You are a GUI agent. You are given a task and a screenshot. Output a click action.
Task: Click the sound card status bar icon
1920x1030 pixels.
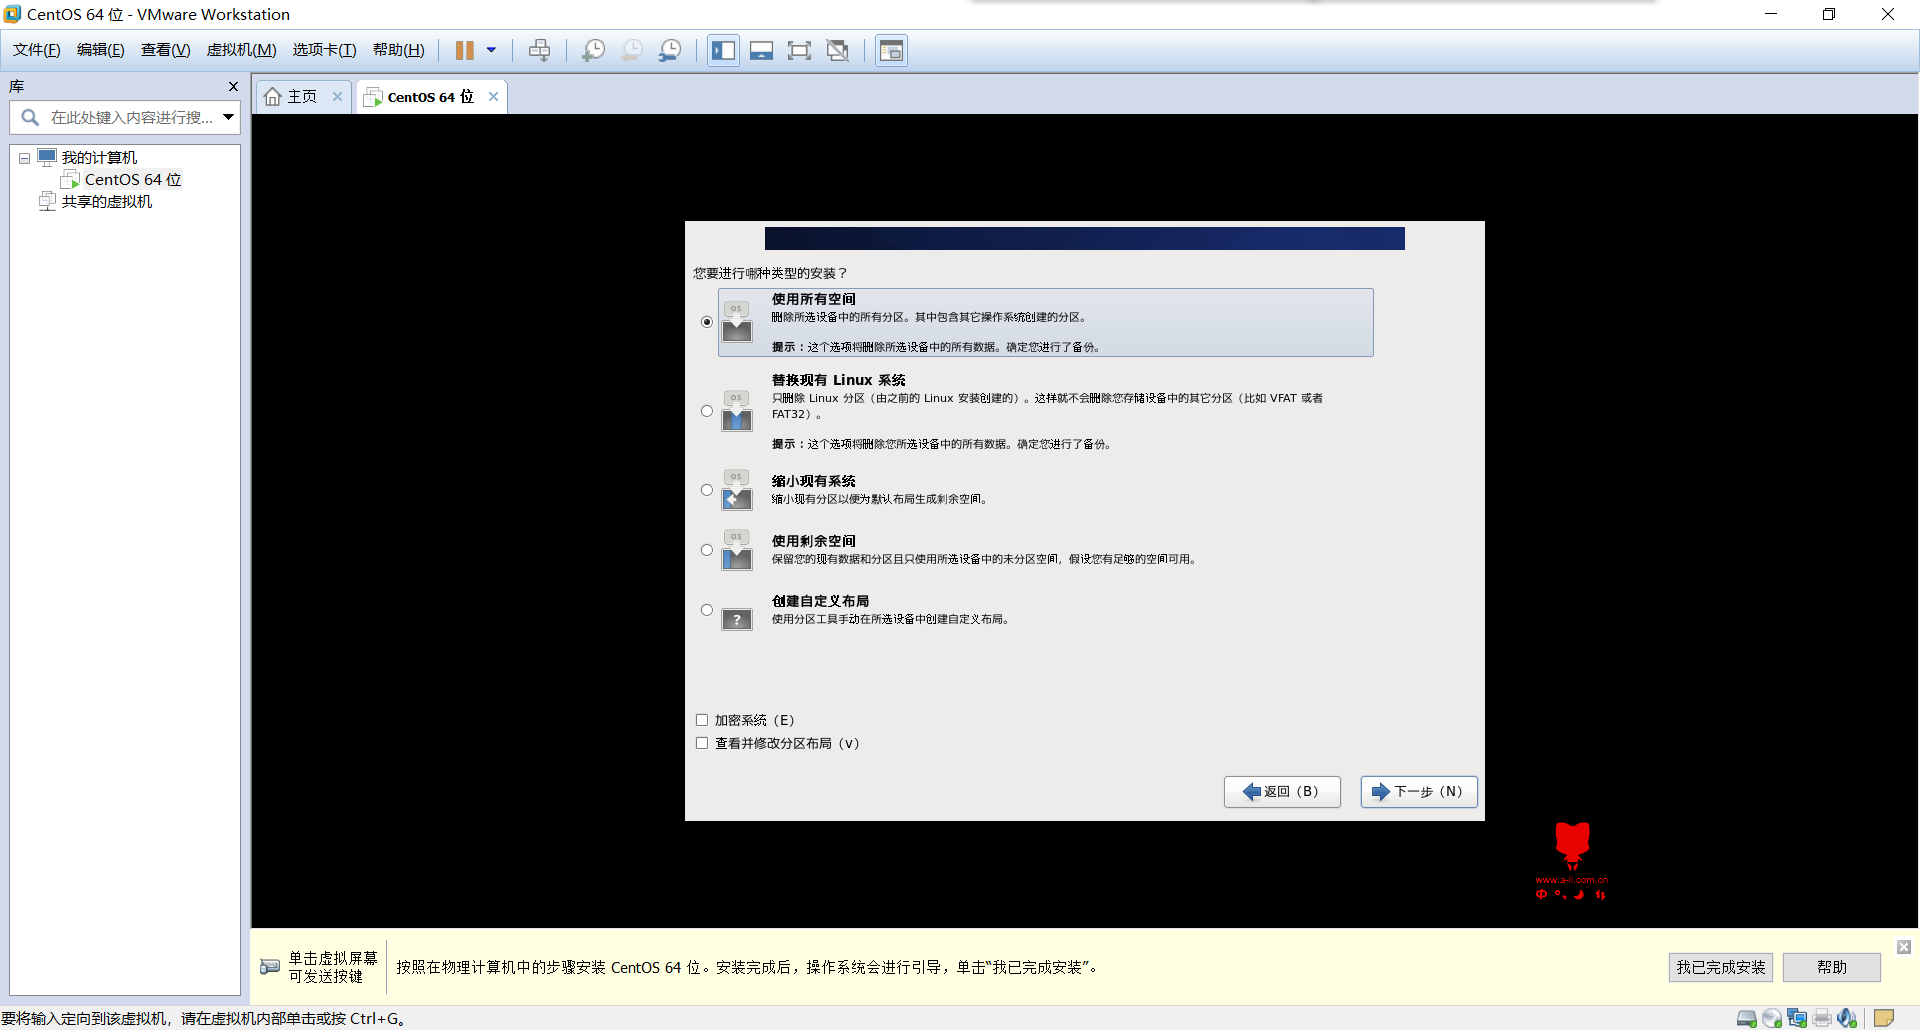1847,1018
